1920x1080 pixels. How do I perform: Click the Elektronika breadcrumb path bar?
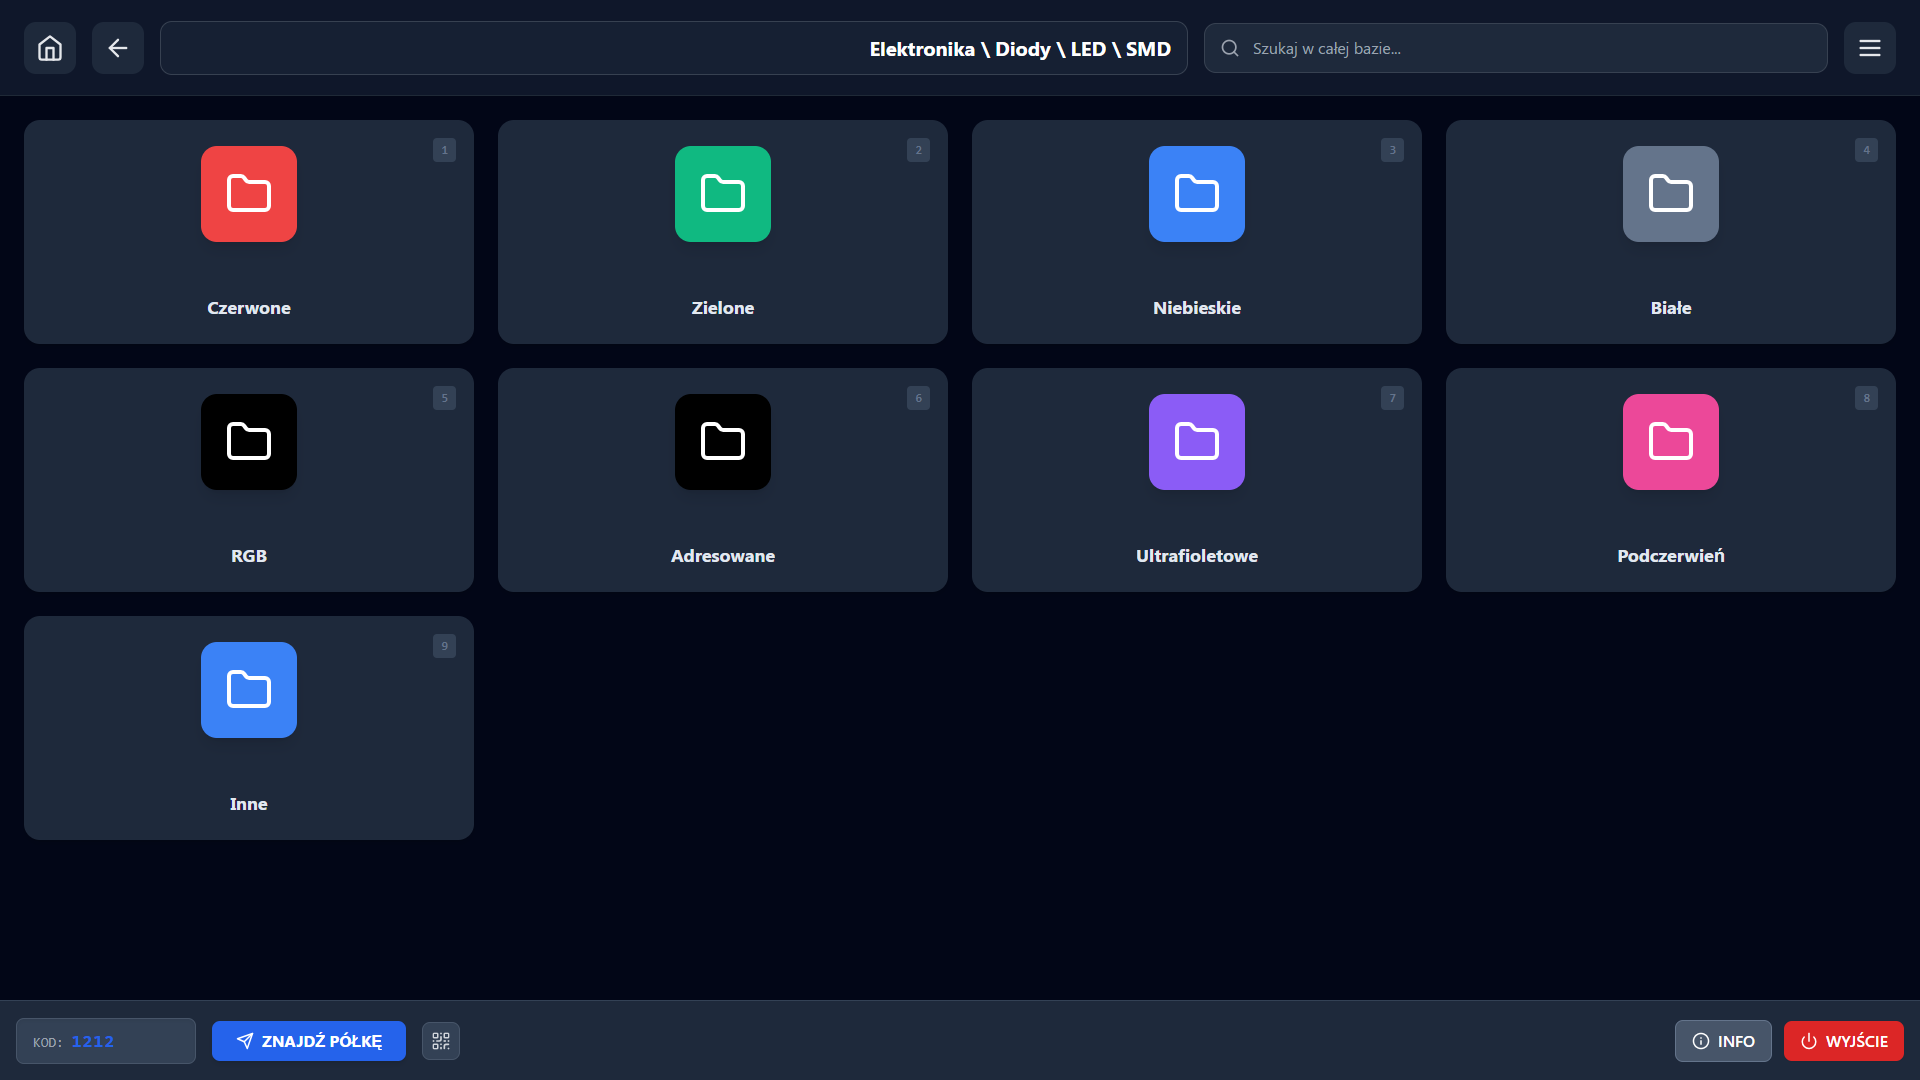[x=674, y=48]
